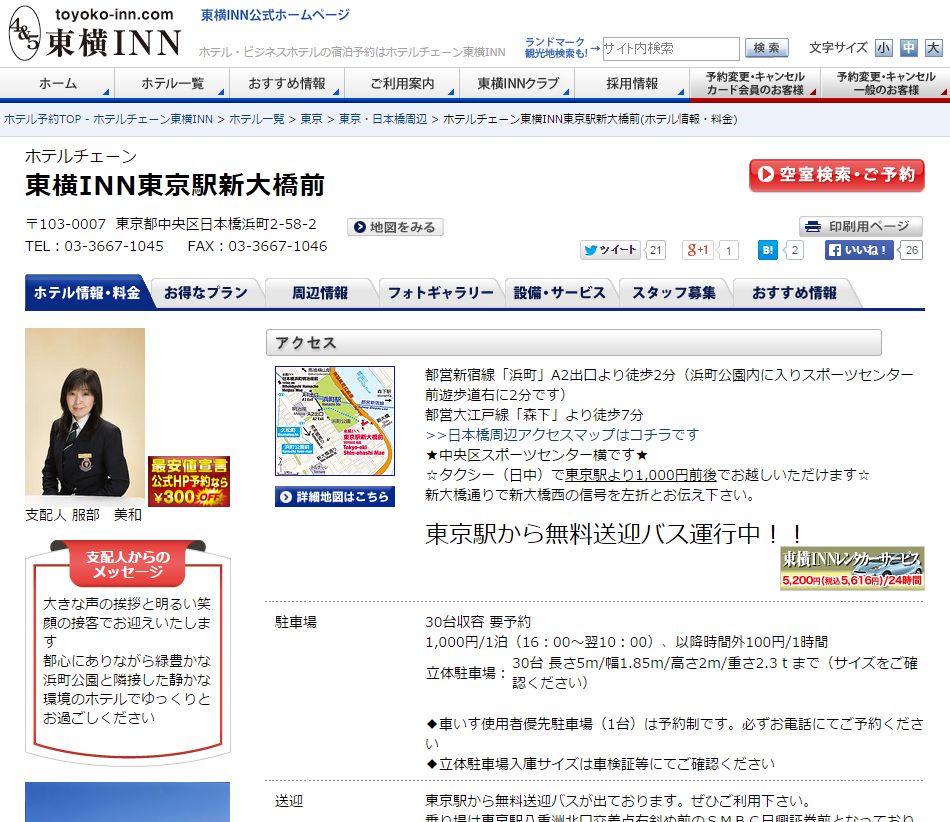Viewport: 950px width, 822px height.
Task: Switch to the 周辺情報 tab
Action: (320, 293)
